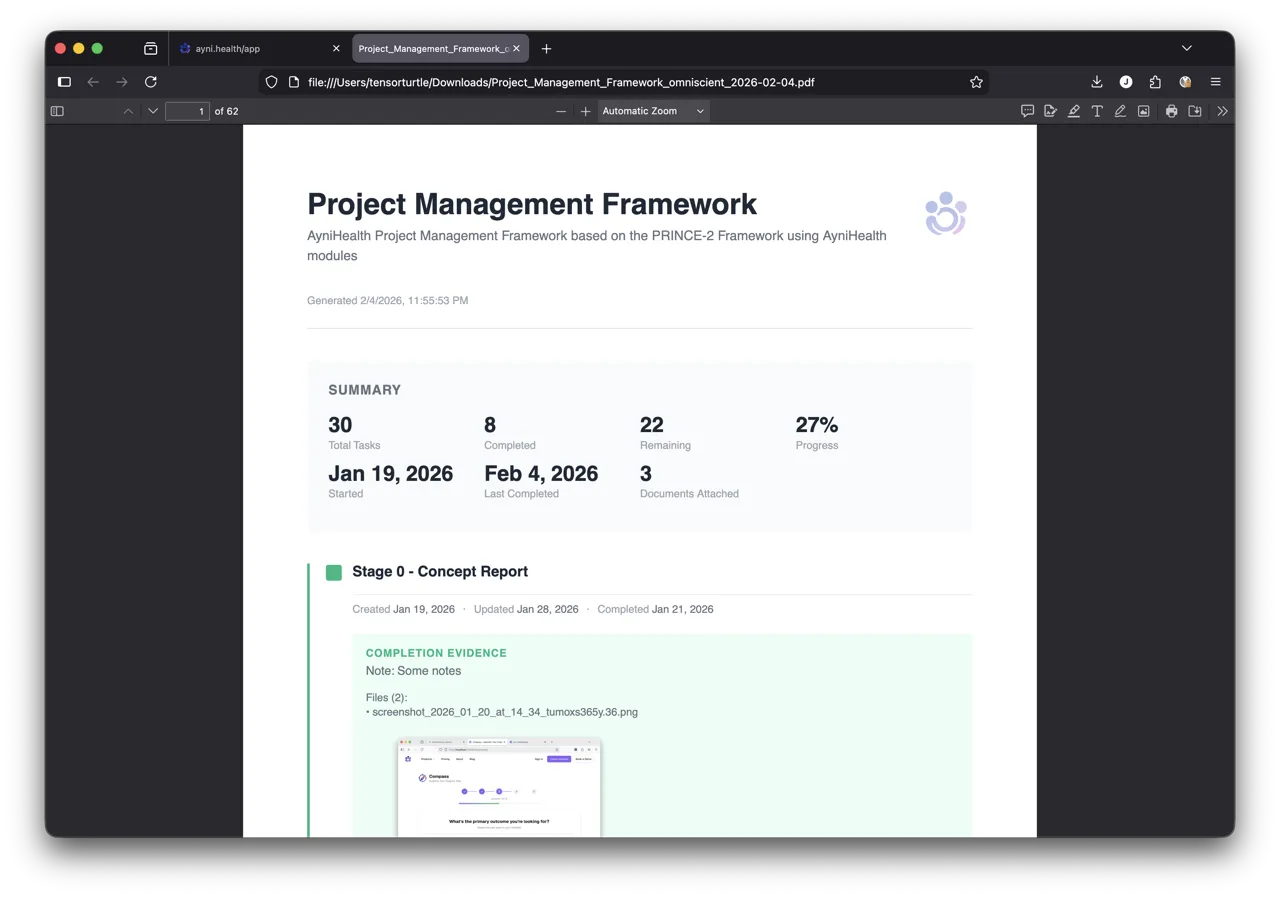Click the AyniHealth logo in the PDF
Viewport: 1280px width, 897px height.
[946, 214]
